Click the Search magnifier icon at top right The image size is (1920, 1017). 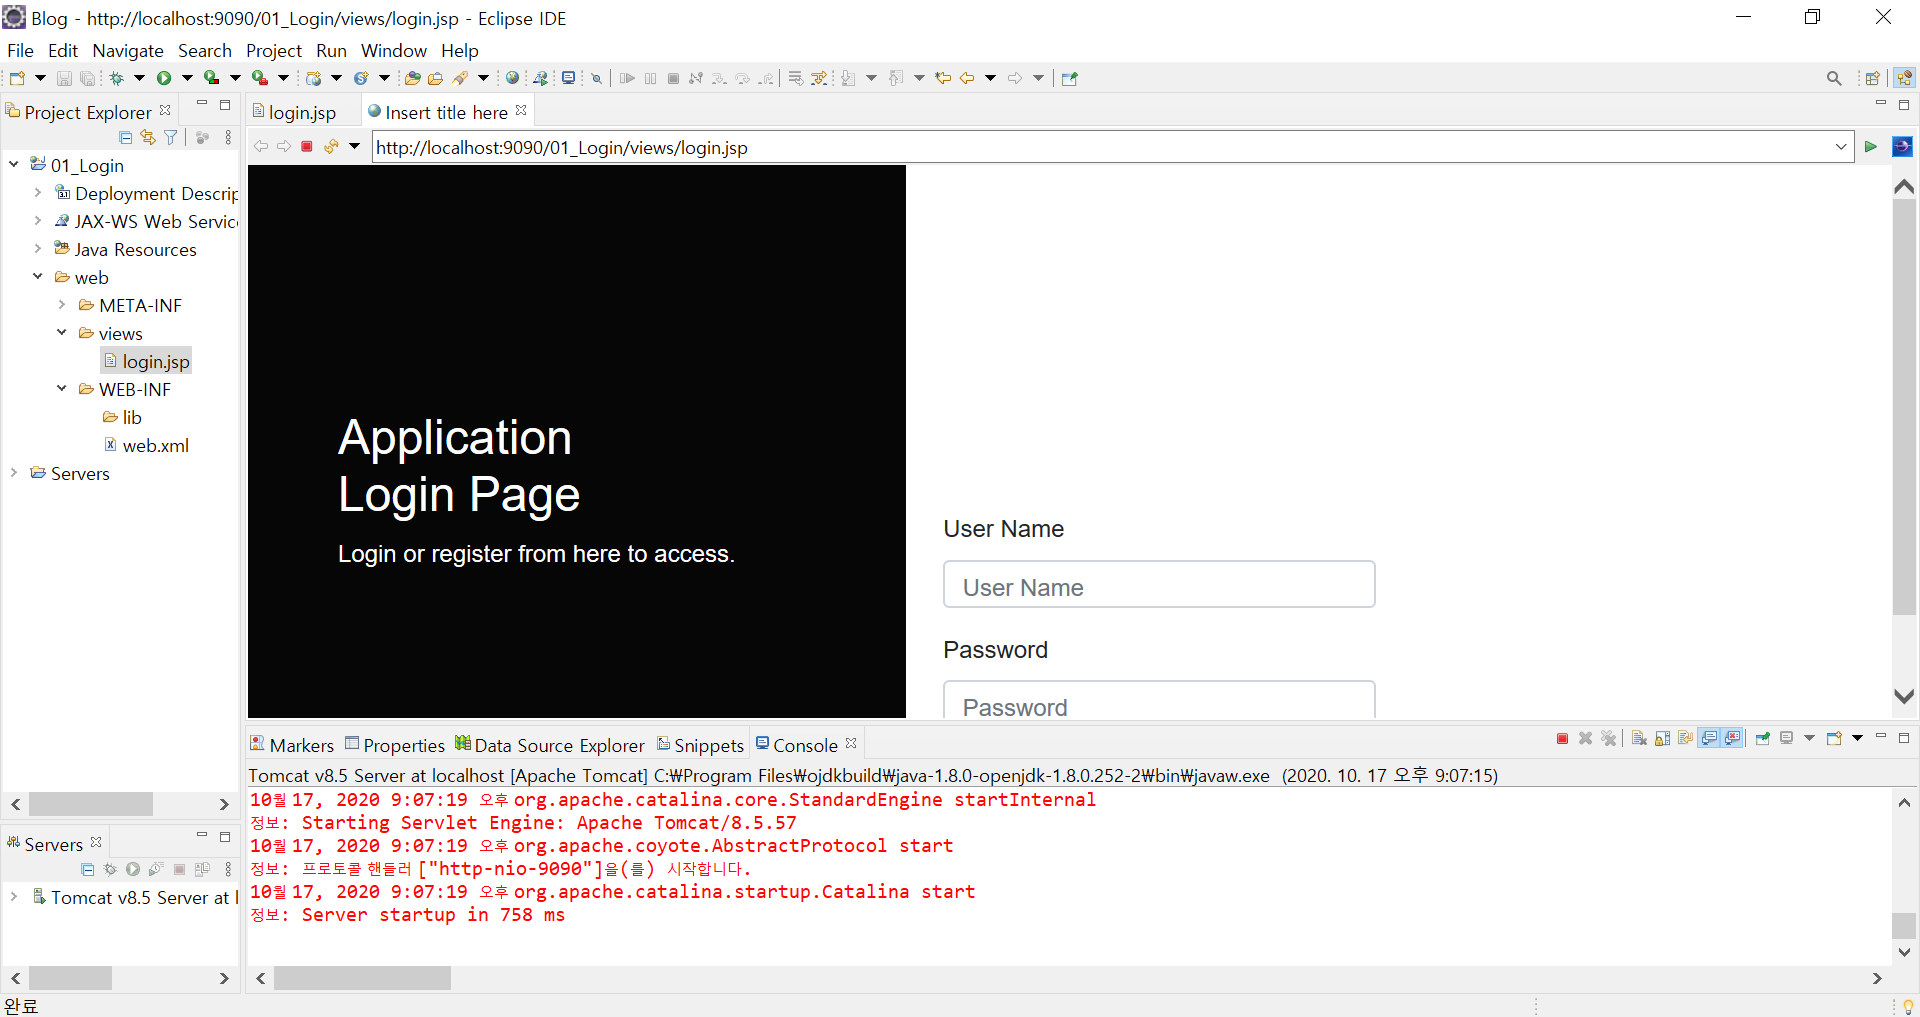(1834, 78)
